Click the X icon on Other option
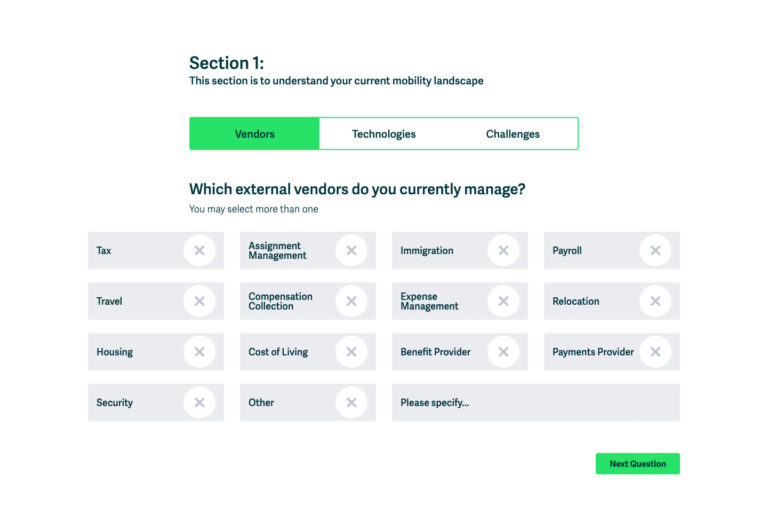The height and width of the screenshot is (531, 768). point(351,402)
